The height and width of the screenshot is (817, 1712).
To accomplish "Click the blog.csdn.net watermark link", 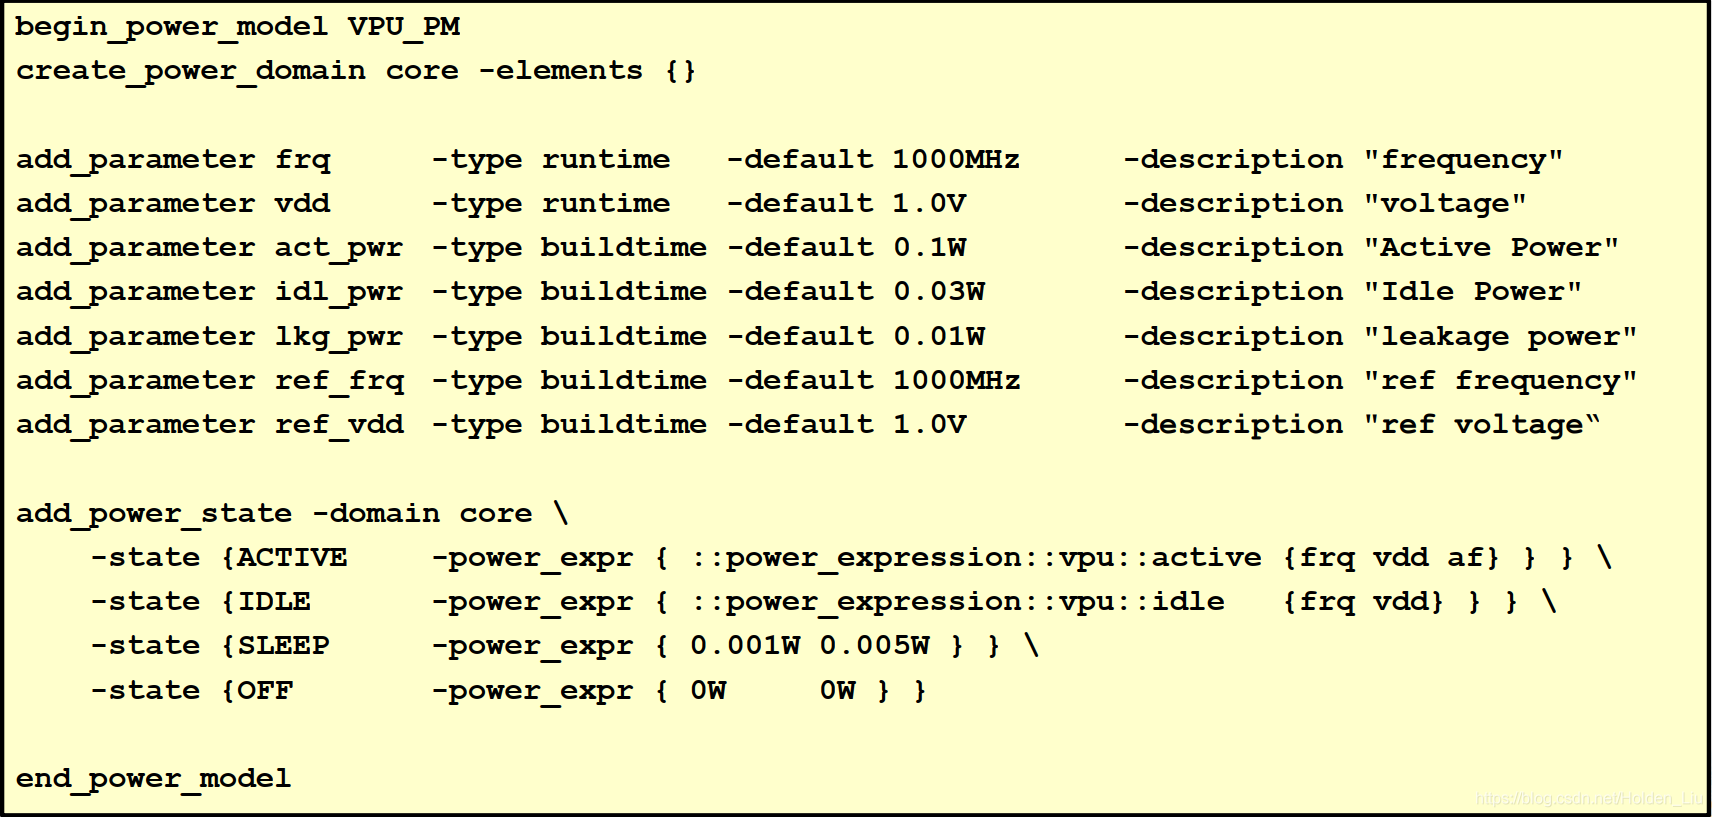I will point(1589,798).
